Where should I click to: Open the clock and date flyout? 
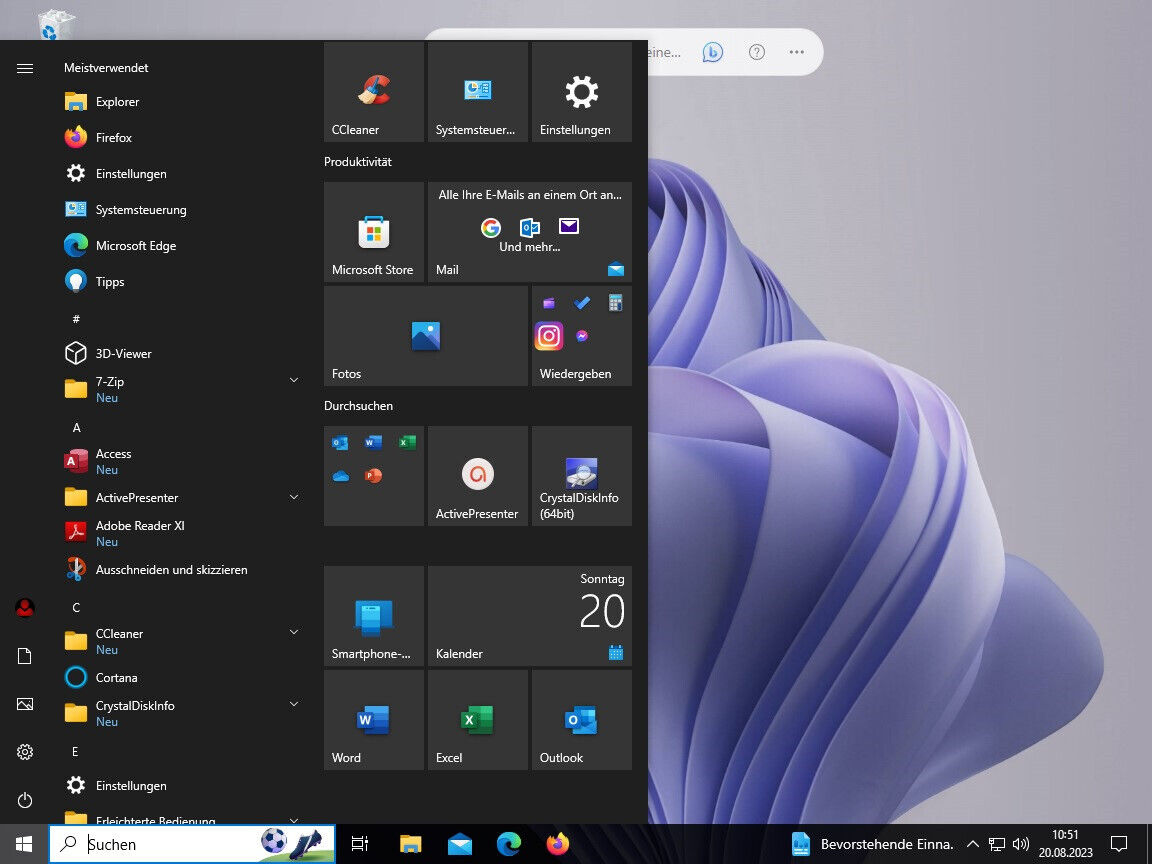(x=1065, y=844)
